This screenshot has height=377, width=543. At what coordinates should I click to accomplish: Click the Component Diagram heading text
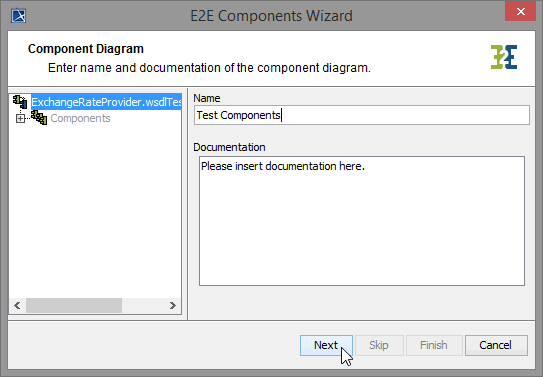coord(86,49)
